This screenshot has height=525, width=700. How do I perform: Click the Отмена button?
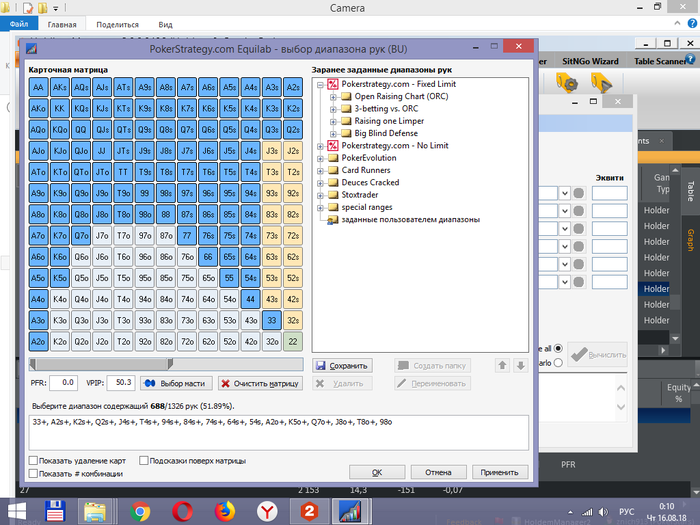pyautogui.click(x=438, y=472)
